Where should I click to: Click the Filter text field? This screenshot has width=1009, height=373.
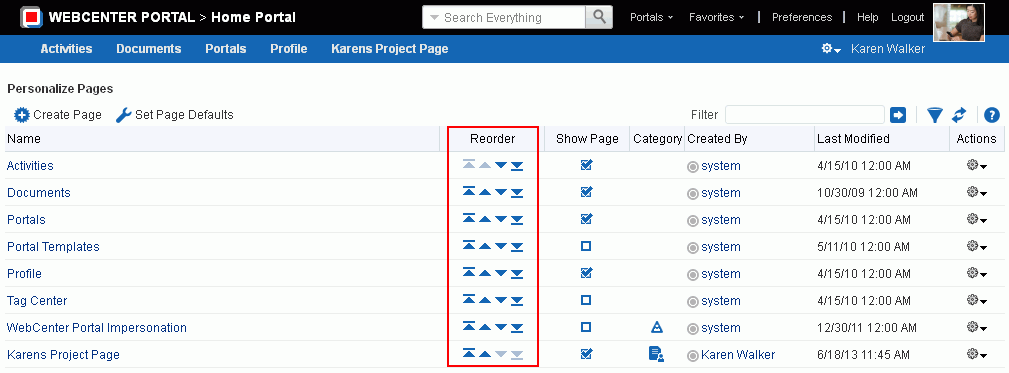(x=804, y=115)
